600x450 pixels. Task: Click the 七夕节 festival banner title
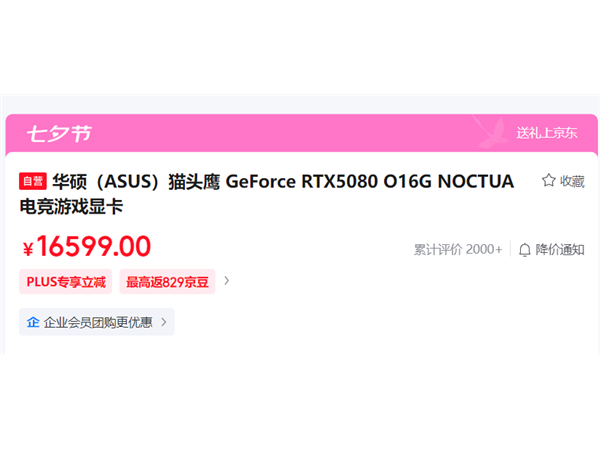pos(59,134)
